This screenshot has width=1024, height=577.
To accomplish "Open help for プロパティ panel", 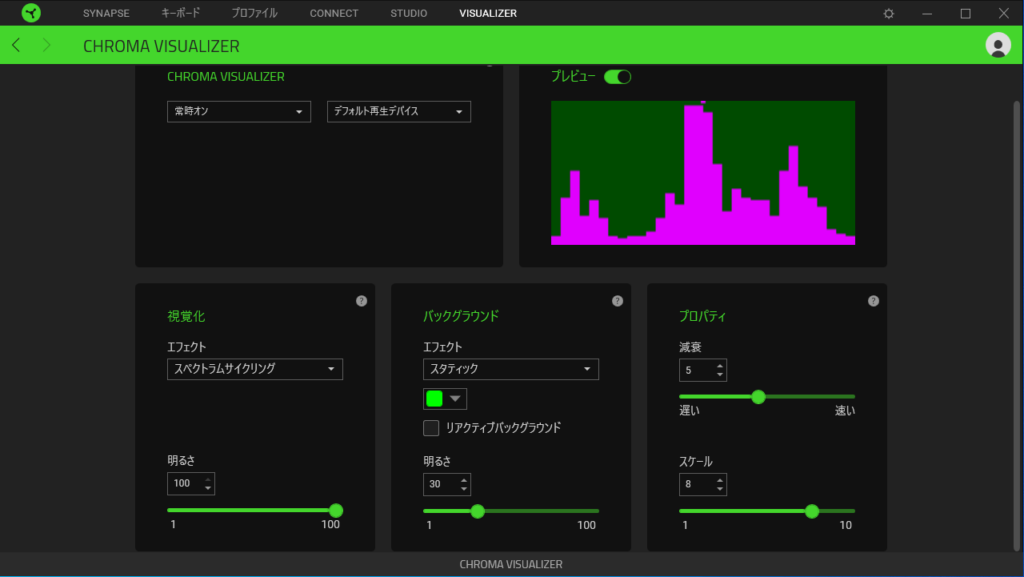I will click(873, 301).
